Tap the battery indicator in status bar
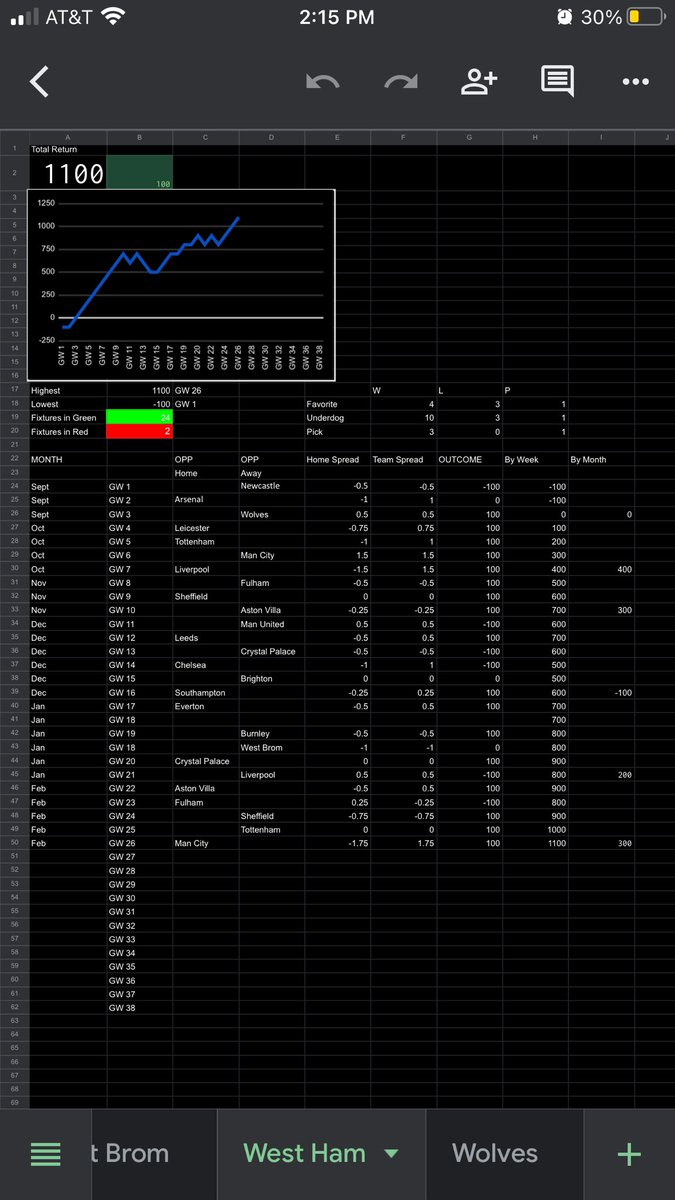 646,17
